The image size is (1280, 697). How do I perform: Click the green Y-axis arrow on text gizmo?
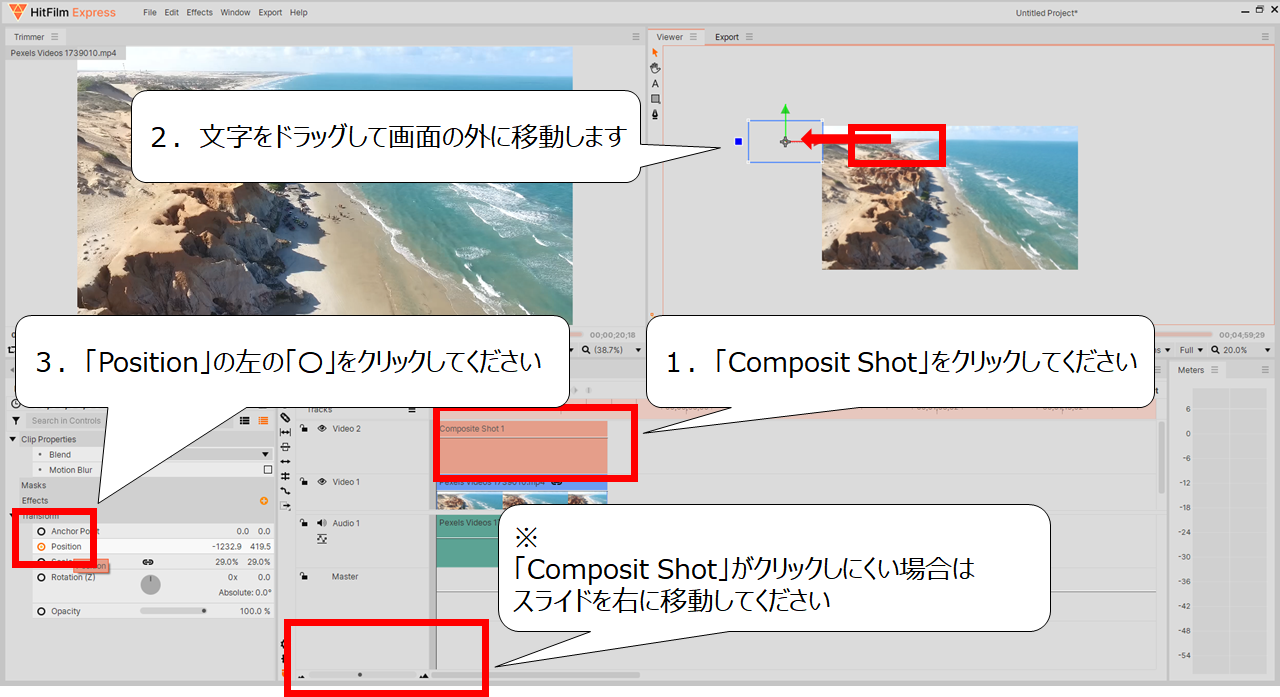point(786,108)
